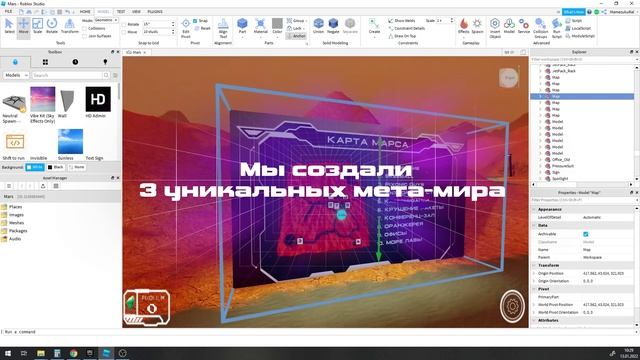This screenshot has height=360, width=640.
Task: Open the Transform tool
Action: pyautogui.click(x=69, y=26)
